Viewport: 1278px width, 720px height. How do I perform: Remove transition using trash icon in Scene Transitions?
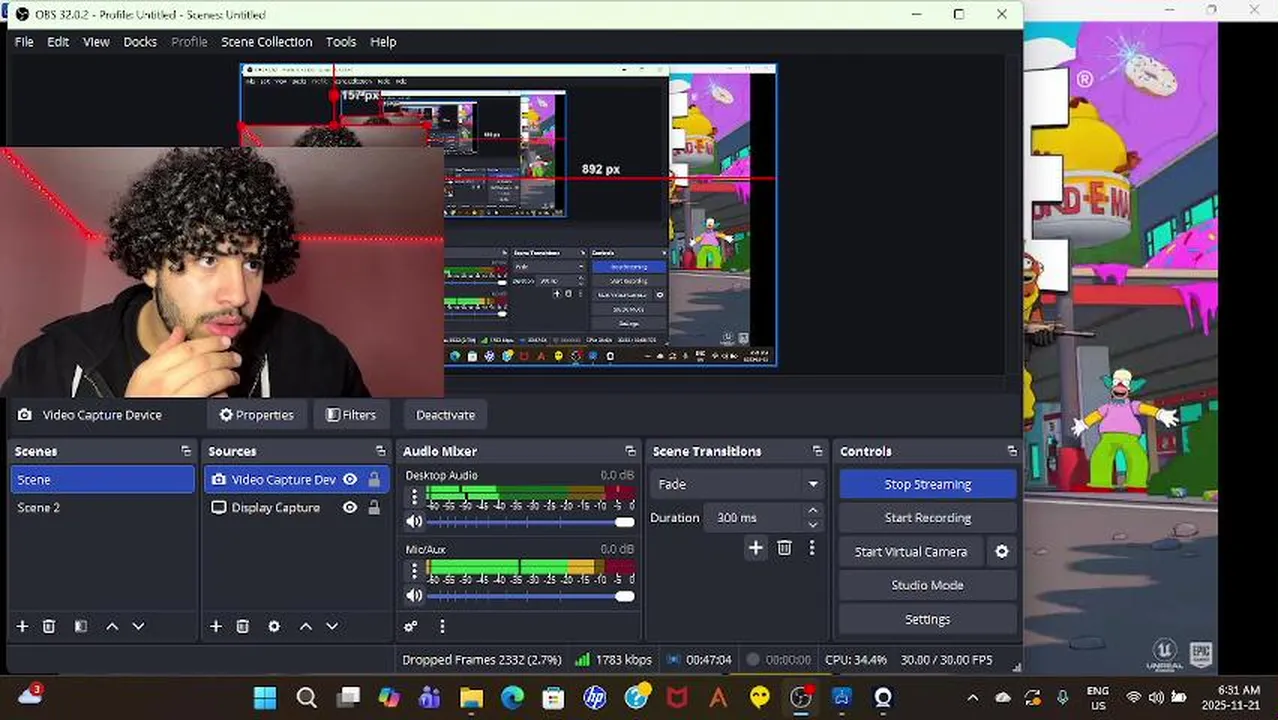point(784,547)
